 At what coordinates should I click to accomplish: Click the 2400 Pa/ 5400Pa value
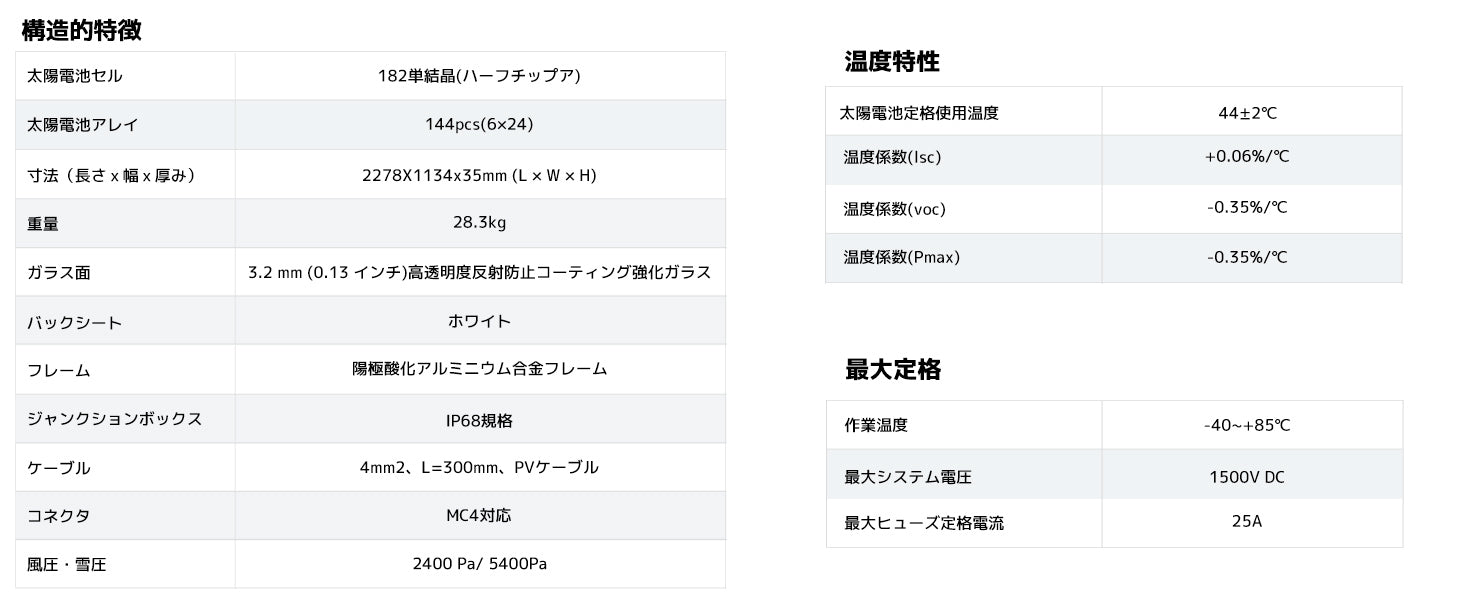pos(480,564)
